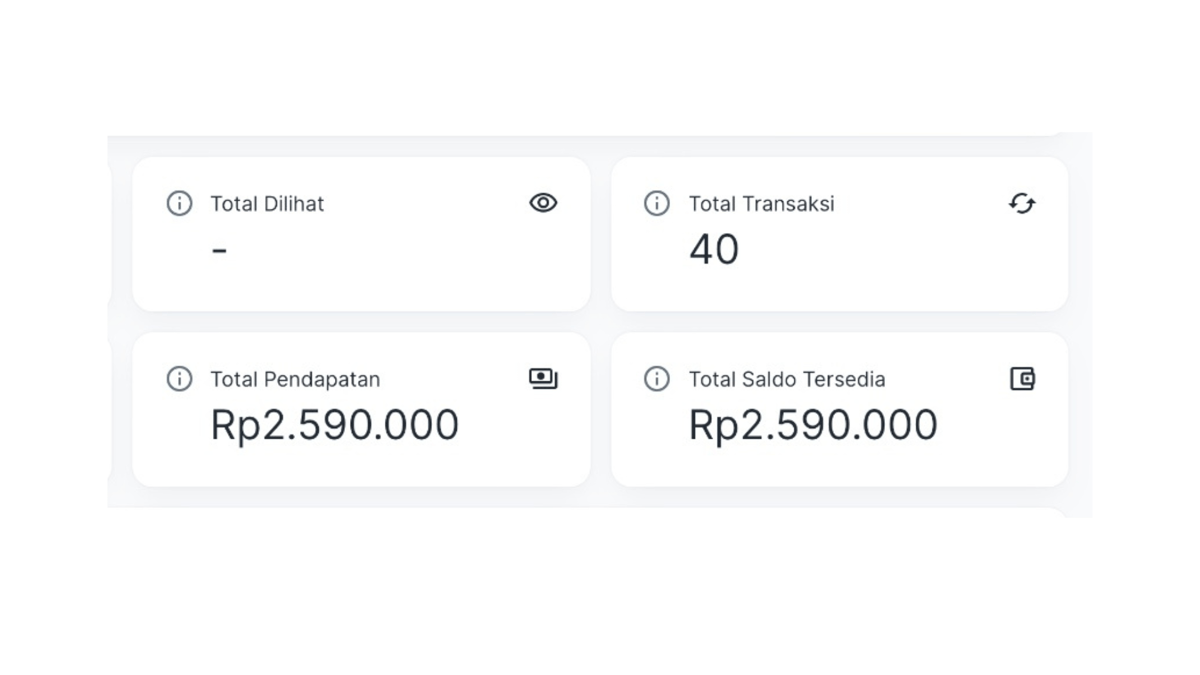Select the banknote icon on Total Pendapatan card
The image size is (1200, 675).
point(542,378)
